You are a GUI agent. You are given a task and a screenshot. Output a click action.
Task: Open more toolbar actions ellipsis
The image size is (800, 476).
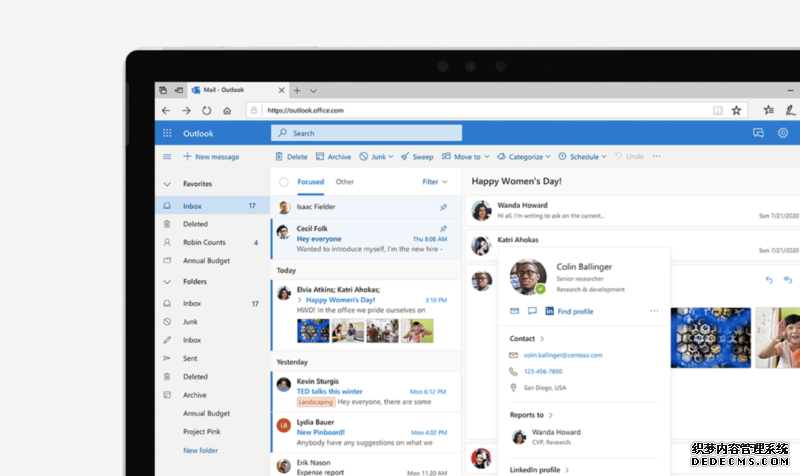[x=657, y=157]
